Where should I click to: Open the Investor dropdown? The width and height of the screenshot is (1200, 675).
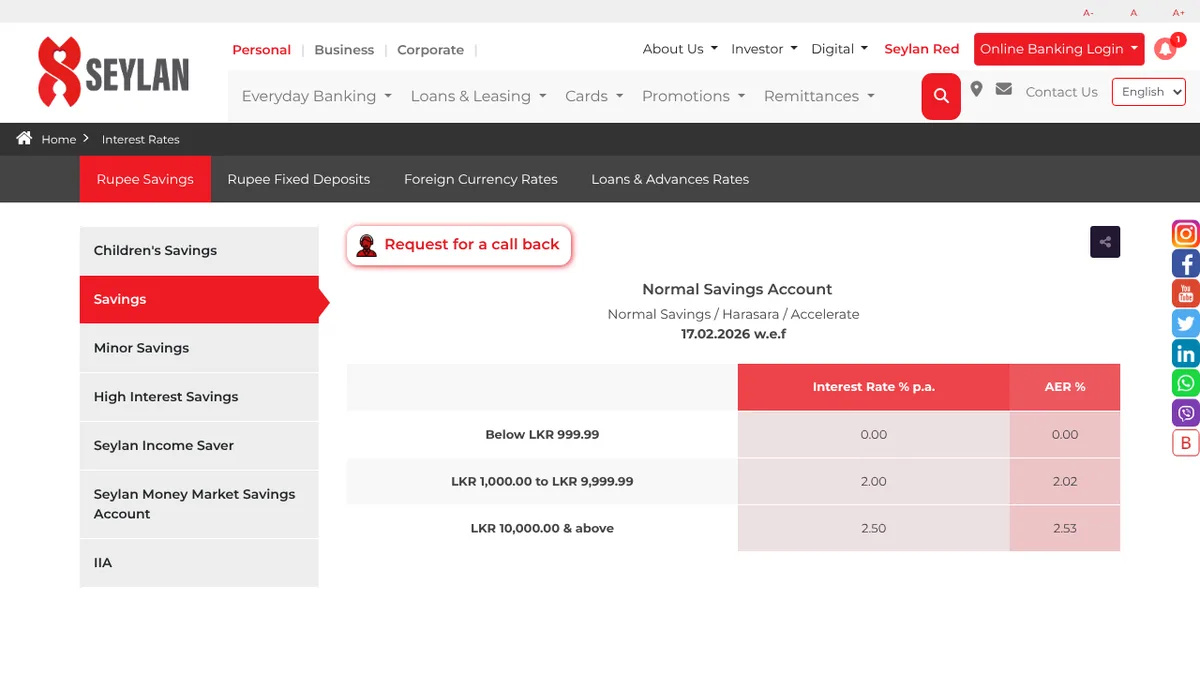pyautogui.click(x=764, y=48)
